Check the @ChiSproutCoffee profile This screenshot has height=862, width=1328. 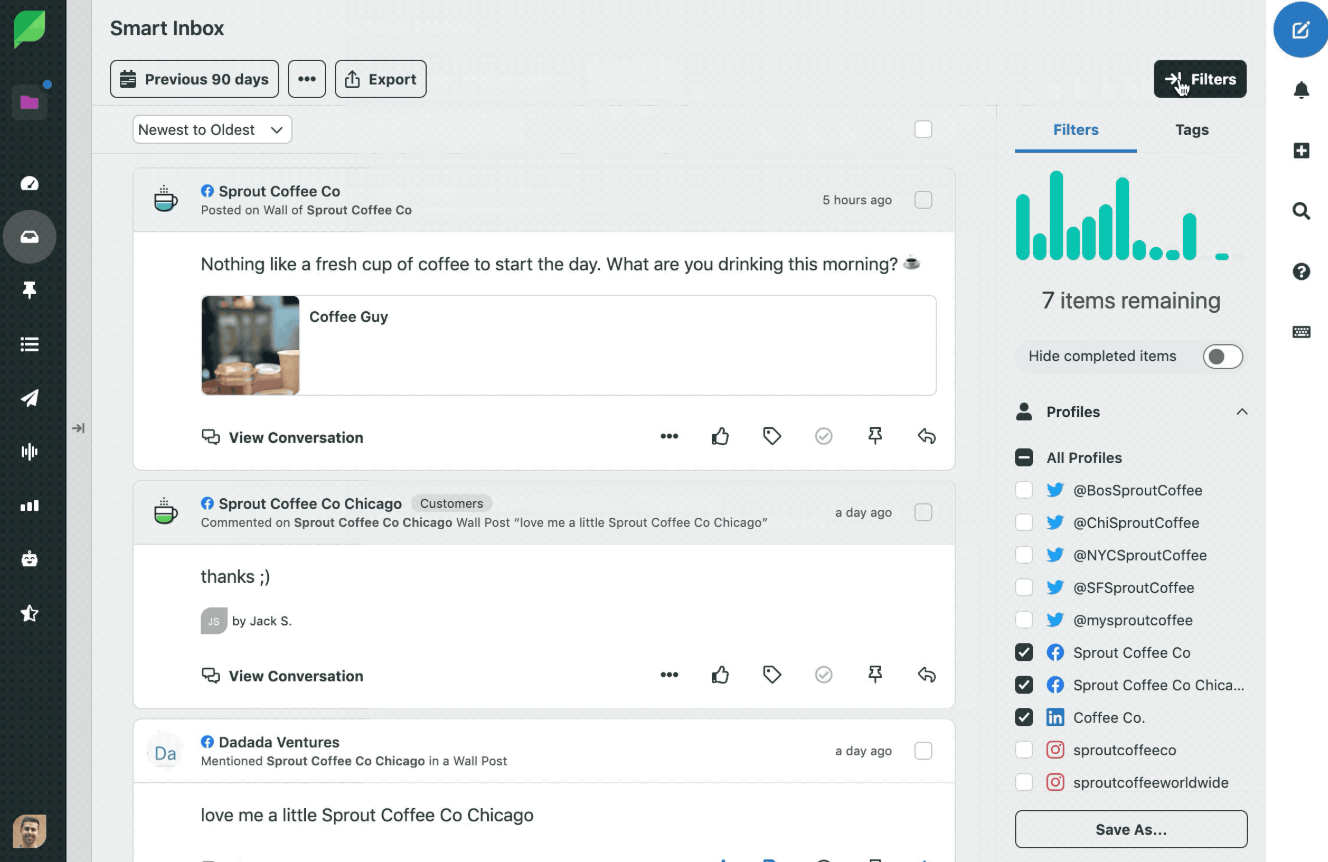[x=1024, y=522]
